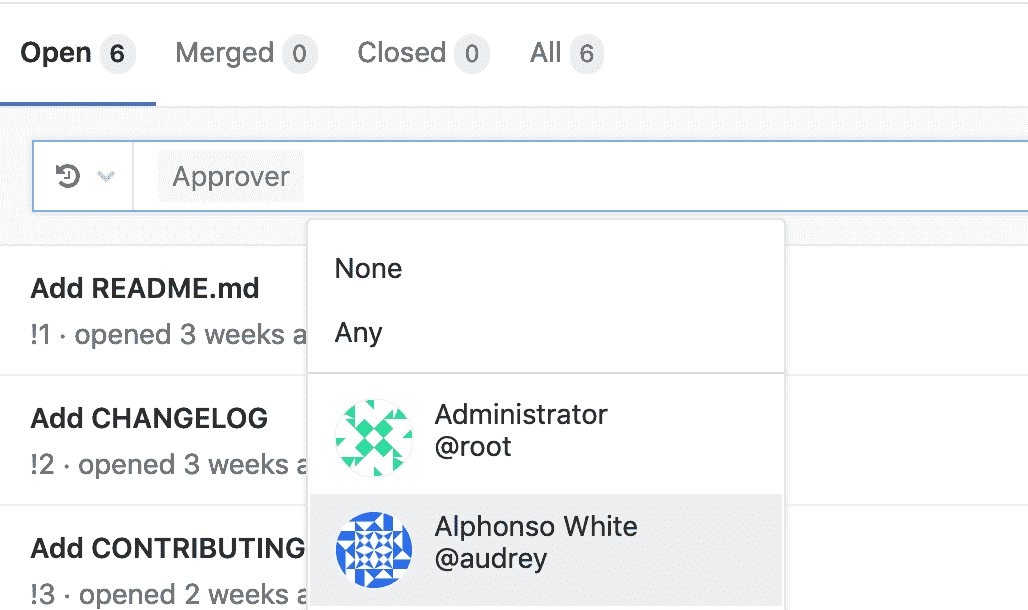Choose Any in the approver dropdown

pos(359,332)
